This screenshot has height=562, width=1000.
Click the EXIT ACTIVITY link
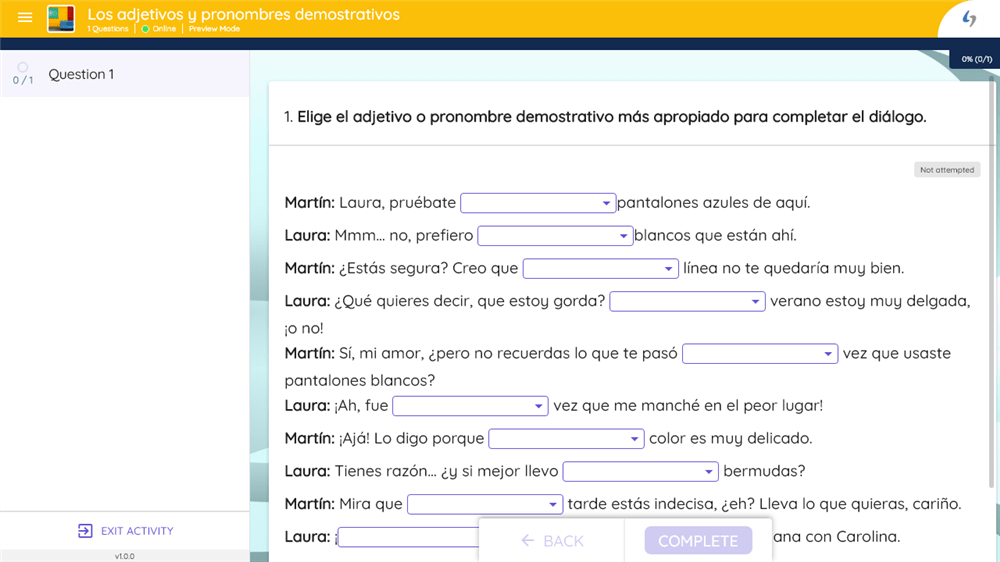(125, 531)
